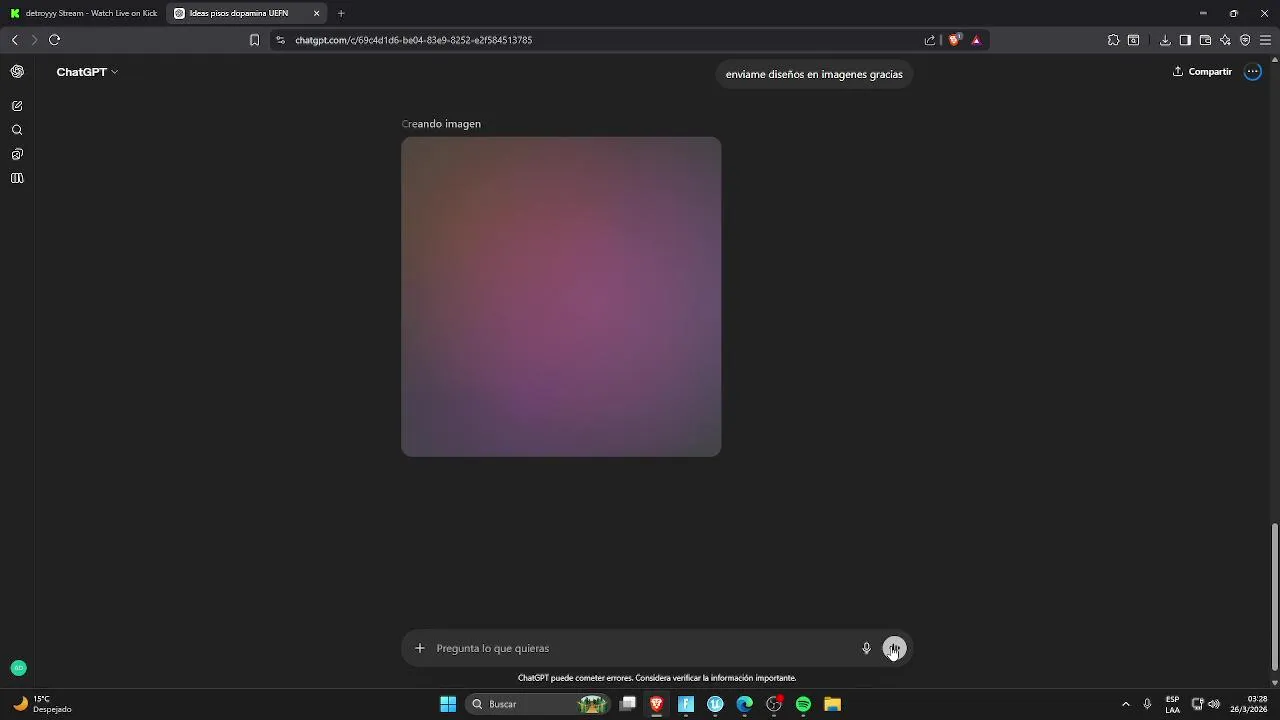Screen dimensions: 1280x720
Task: Open Spotify from the taskbar
Action: [803, 704]
